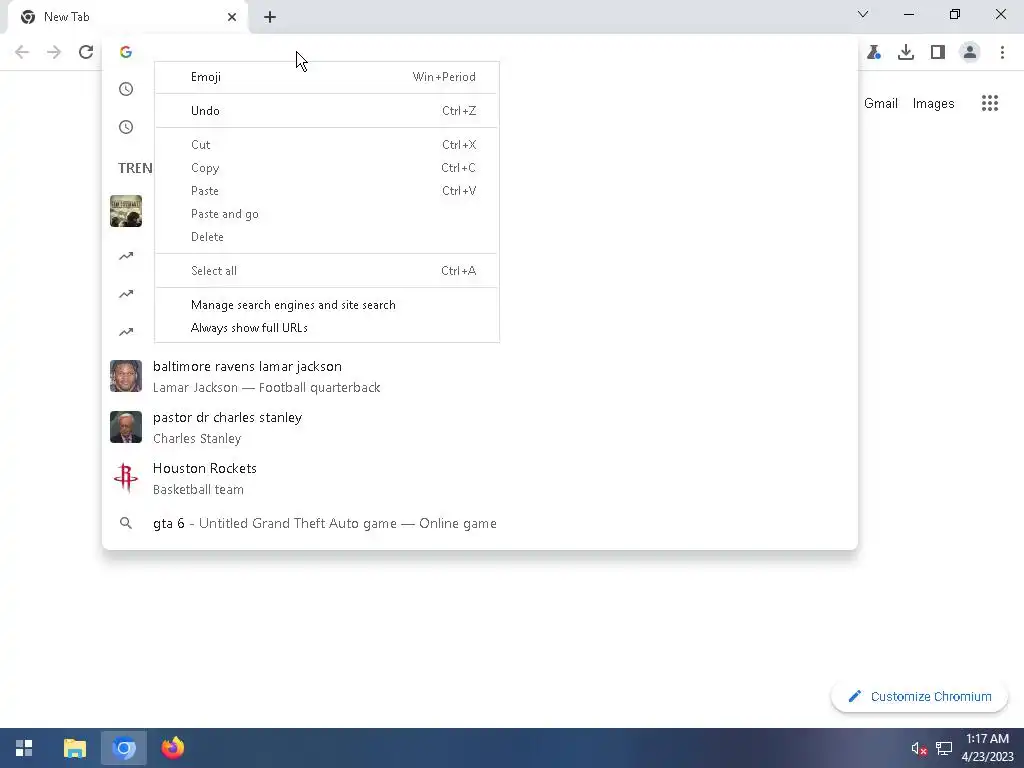Click the browser forward arrow
This screenshot has height=768, width=1024.
tap(54, 52)
